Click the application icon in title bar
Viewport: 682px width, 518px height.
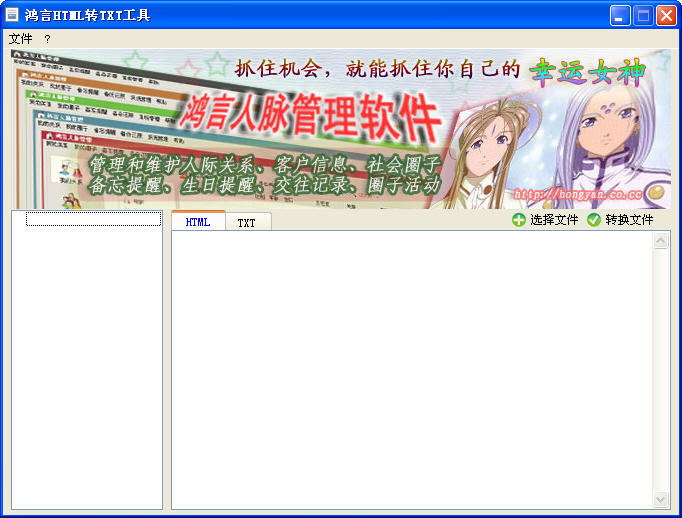(12, 15)
